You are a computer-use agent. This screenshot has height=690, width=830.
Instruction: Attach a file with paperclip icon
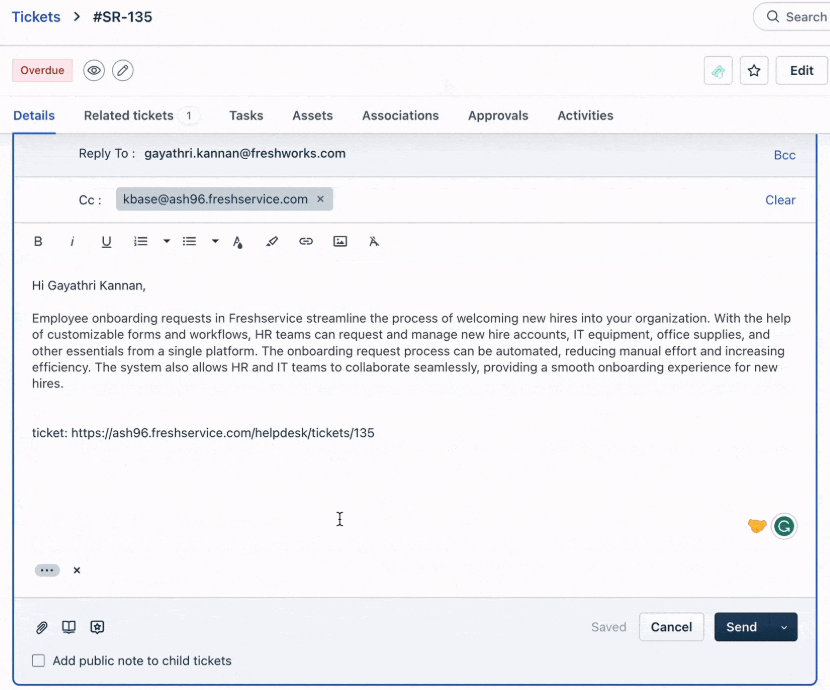[x=41, y=628]
